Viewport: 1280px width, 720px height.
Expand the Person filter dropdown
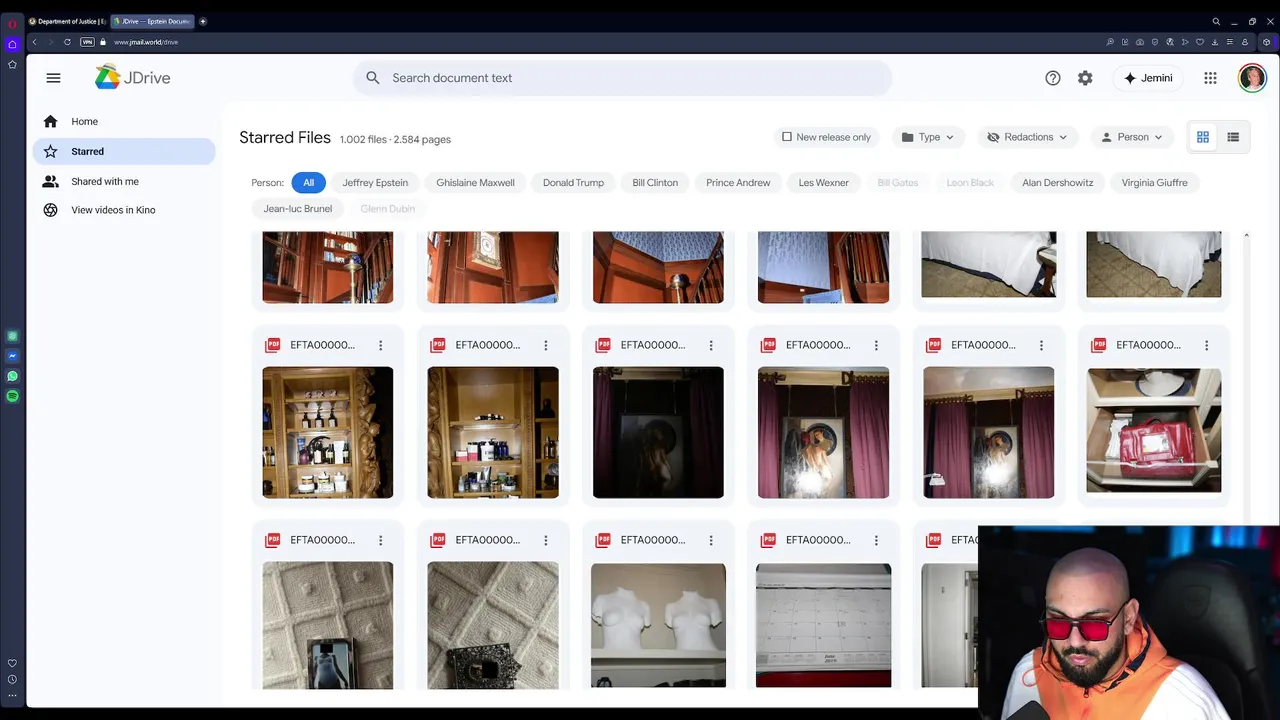pos(1132,137)
